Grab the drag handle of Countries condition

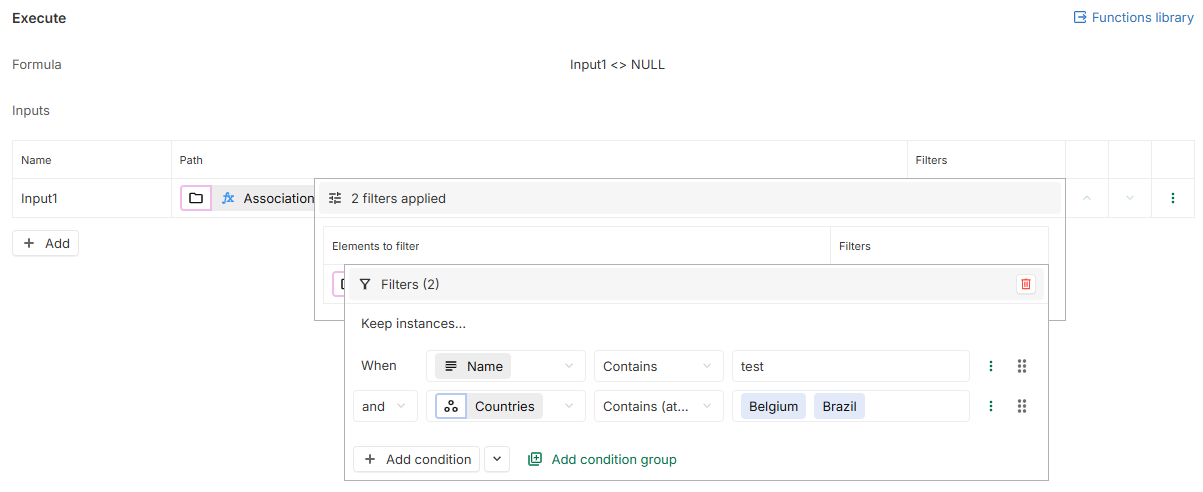pyautogui.click(x=1022, y=406)
